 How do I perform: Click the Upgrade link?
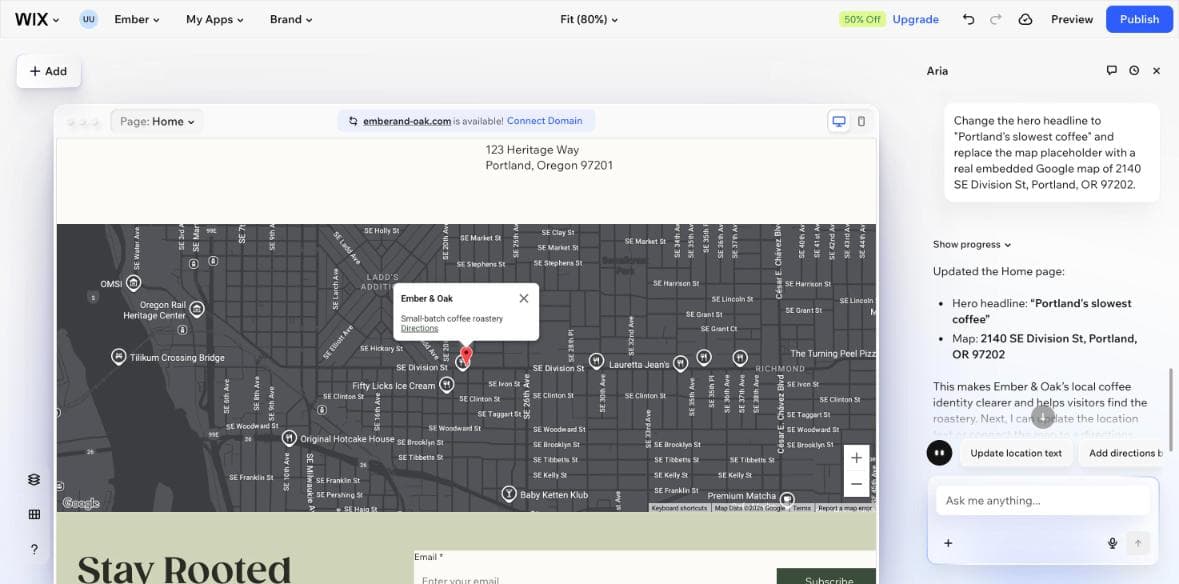[915, 20]
